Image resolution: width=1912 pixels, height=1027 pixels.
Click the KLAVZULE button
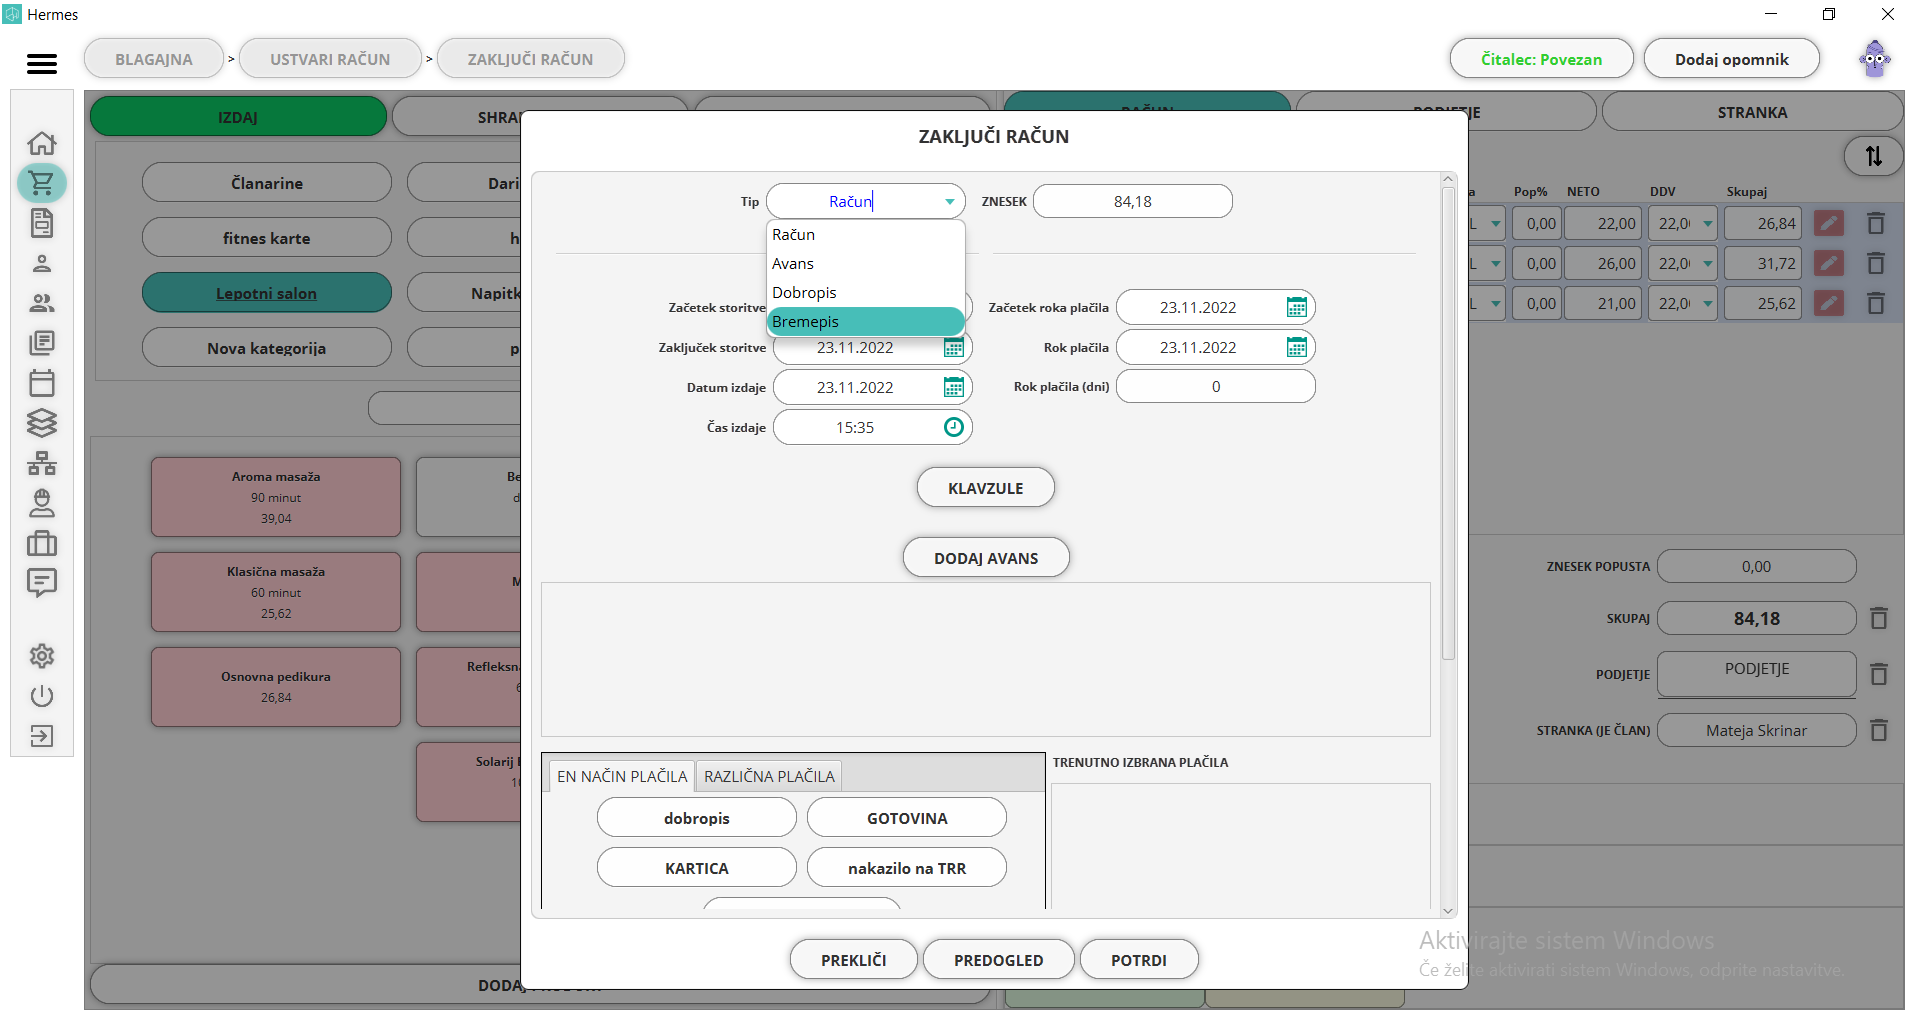(x=985, y=488)
